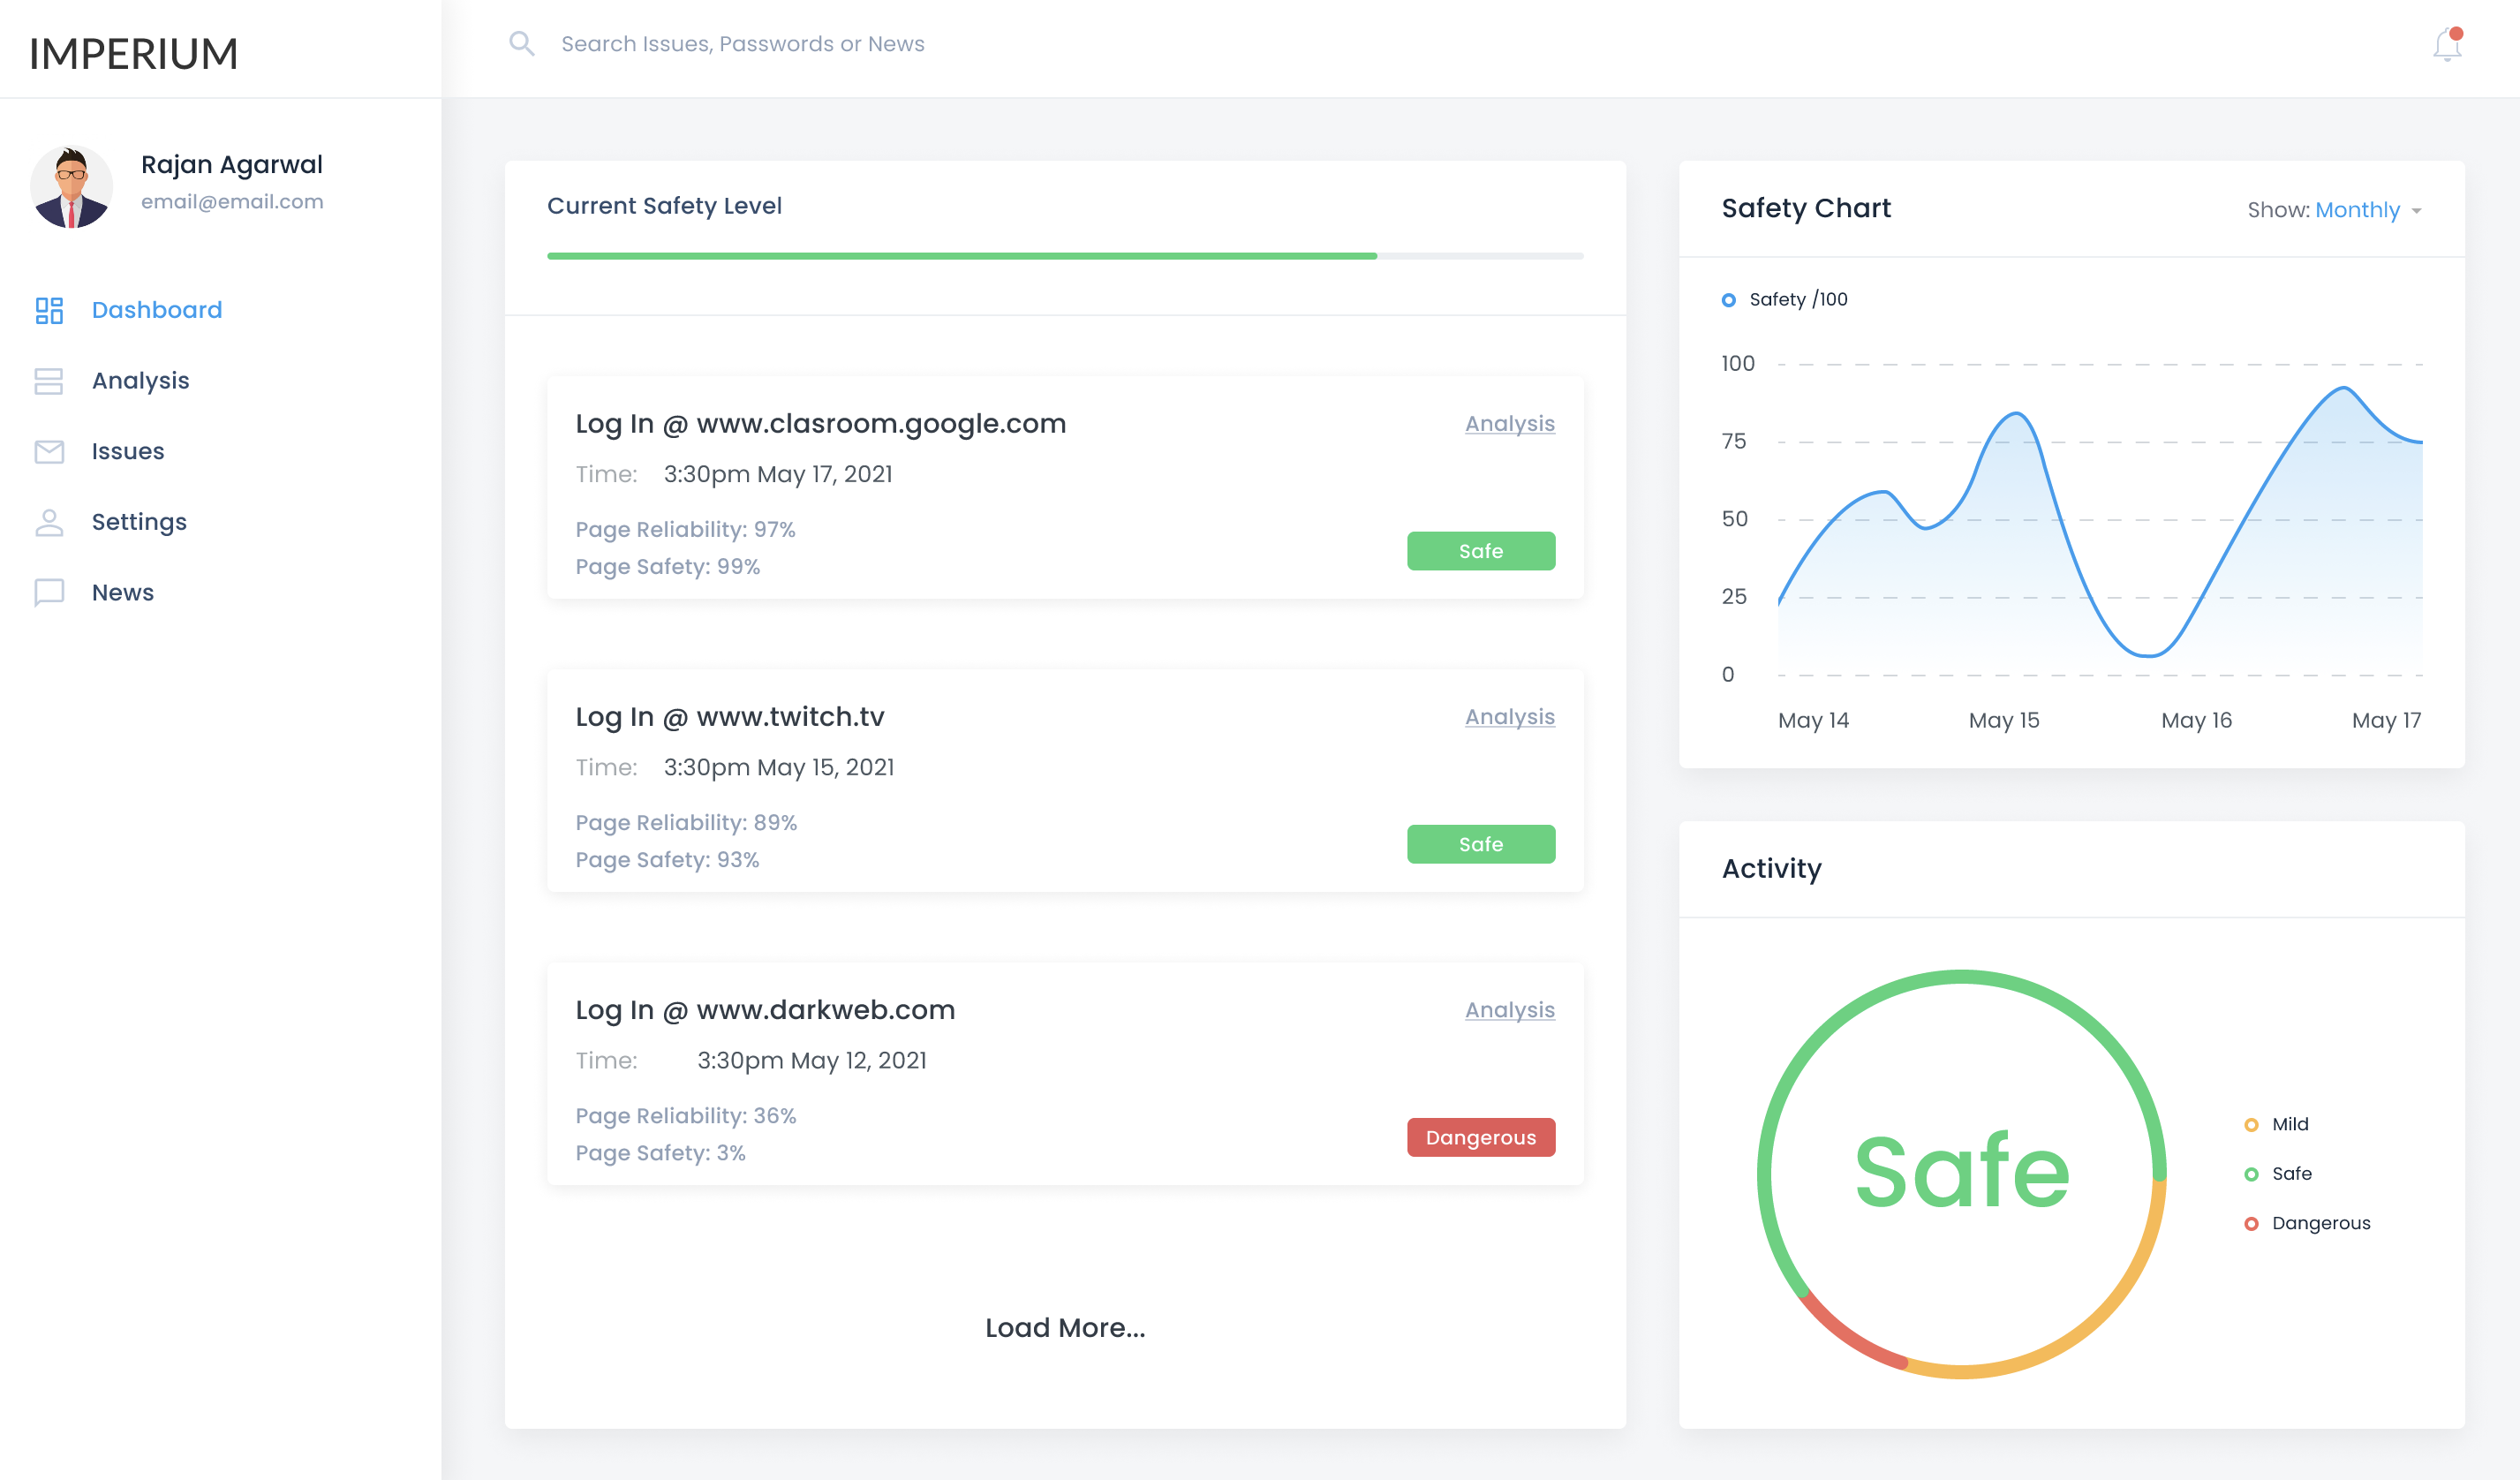This screenshot has height=1480, width=2520.
Task: Toggle the Safety /100 legend dot
Action: coord(1728,300)
